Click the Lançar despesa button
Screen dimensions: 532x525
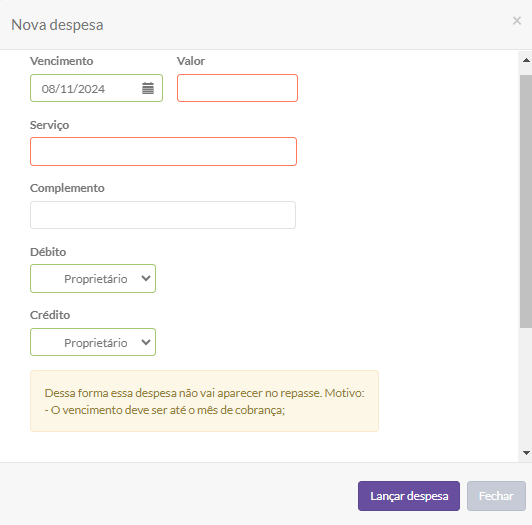(x=409, y=496)
